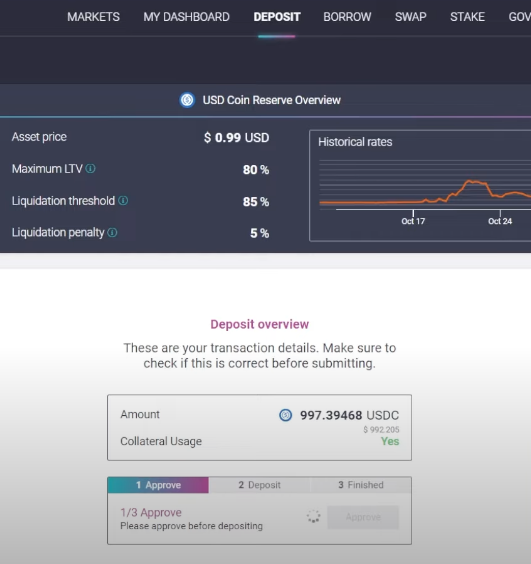Select step 2 Deposit in progress bar
This screenshot has width=531, height=564.
pos(259,485)
